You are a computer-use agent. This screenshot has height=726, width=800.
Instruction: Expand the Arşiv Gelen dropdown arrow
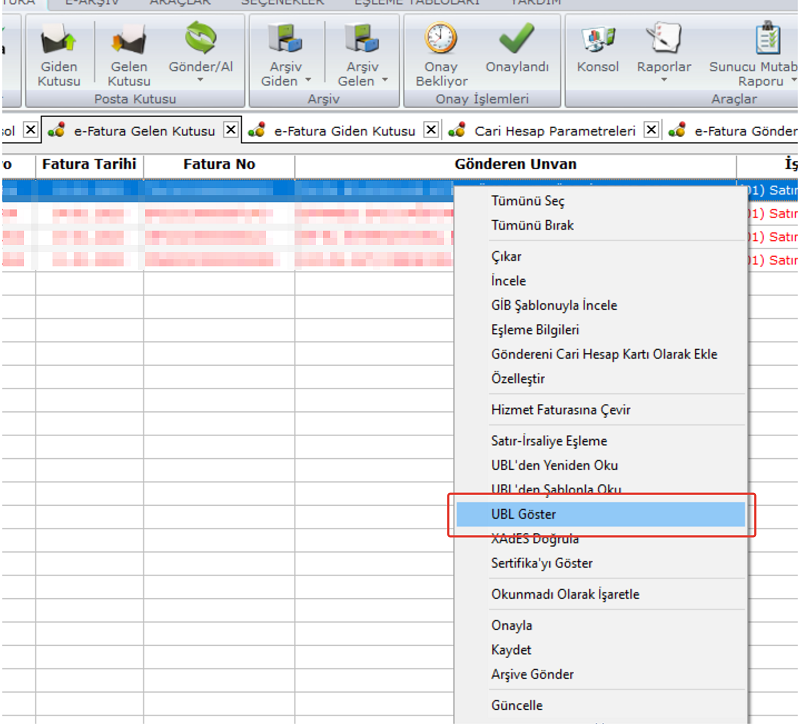385,80
